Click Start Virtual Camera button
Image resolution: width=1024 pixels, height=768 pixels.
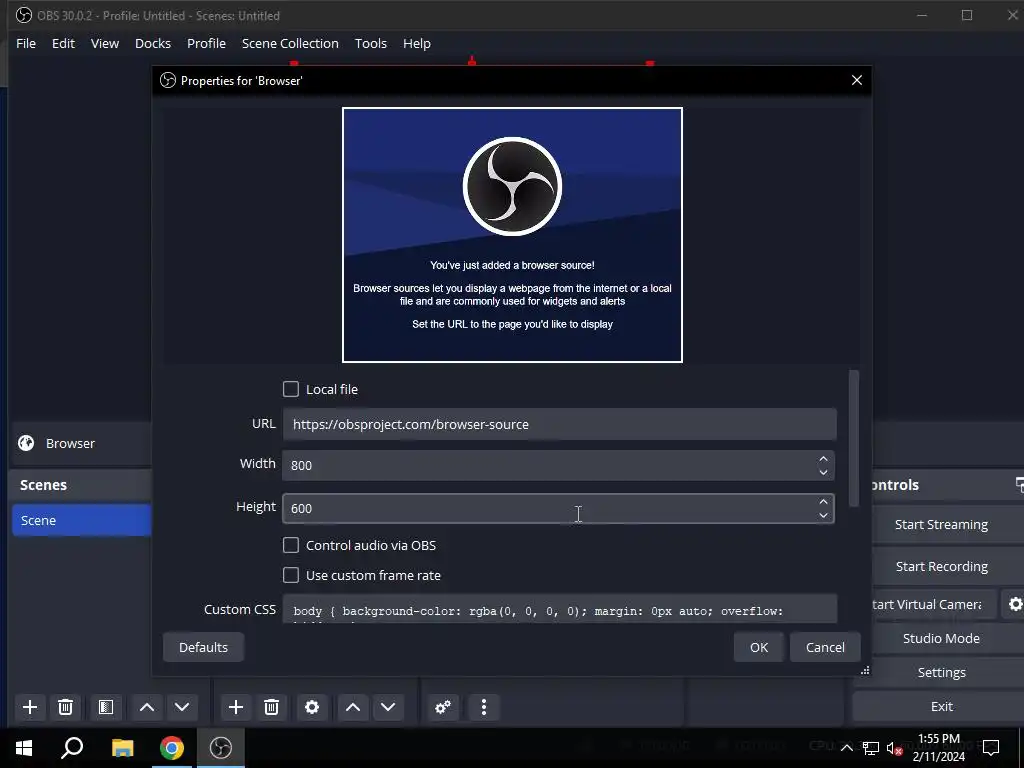[933, 604]
